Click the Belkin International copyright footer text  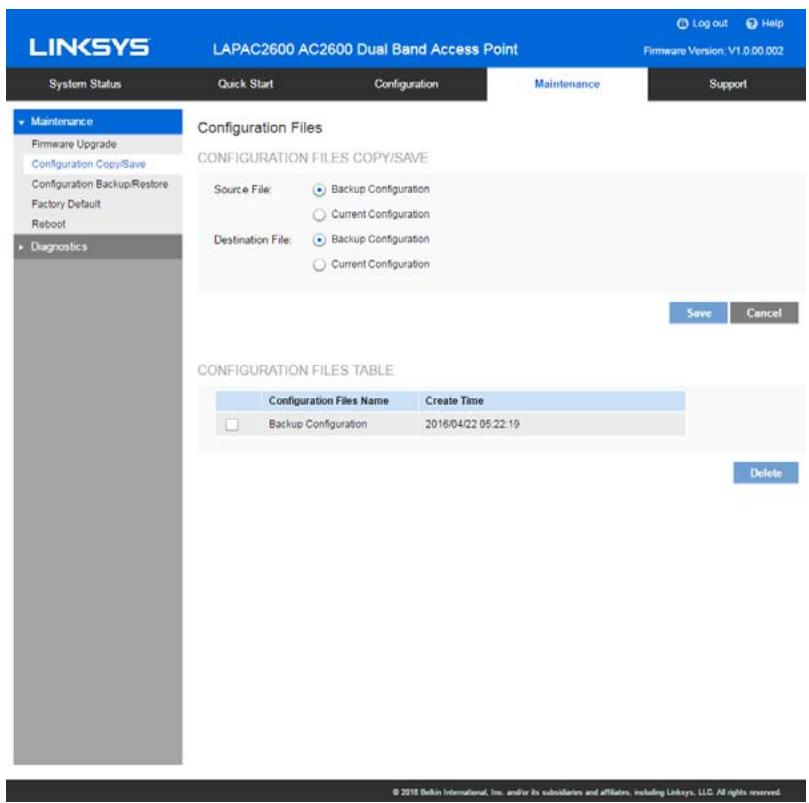click(x=587, y=792)
